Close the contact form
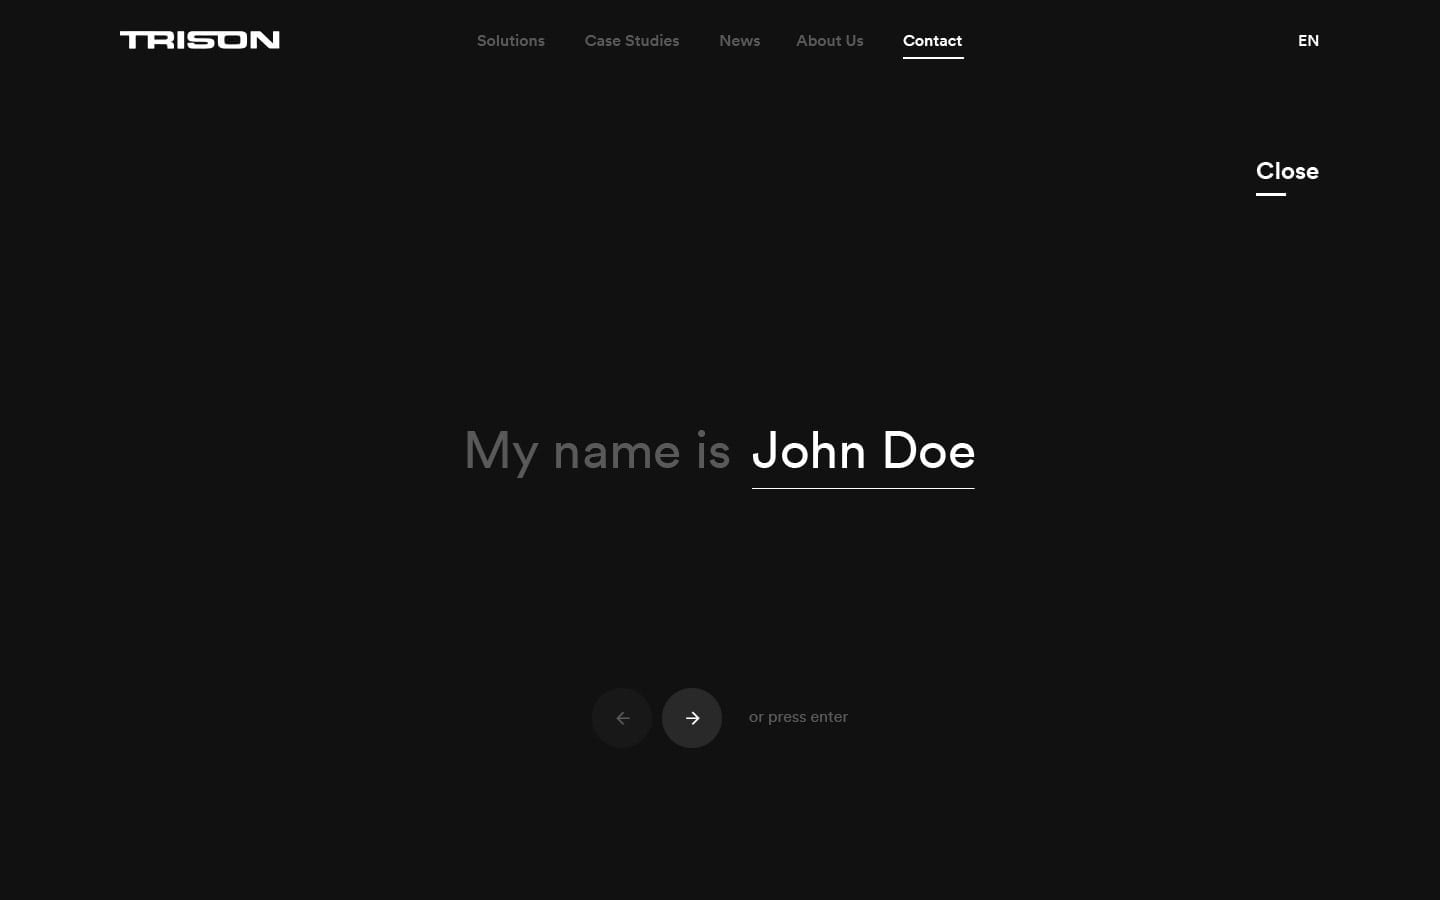The width and height of the screenshot is (1440, 900). click(1286, 171)
